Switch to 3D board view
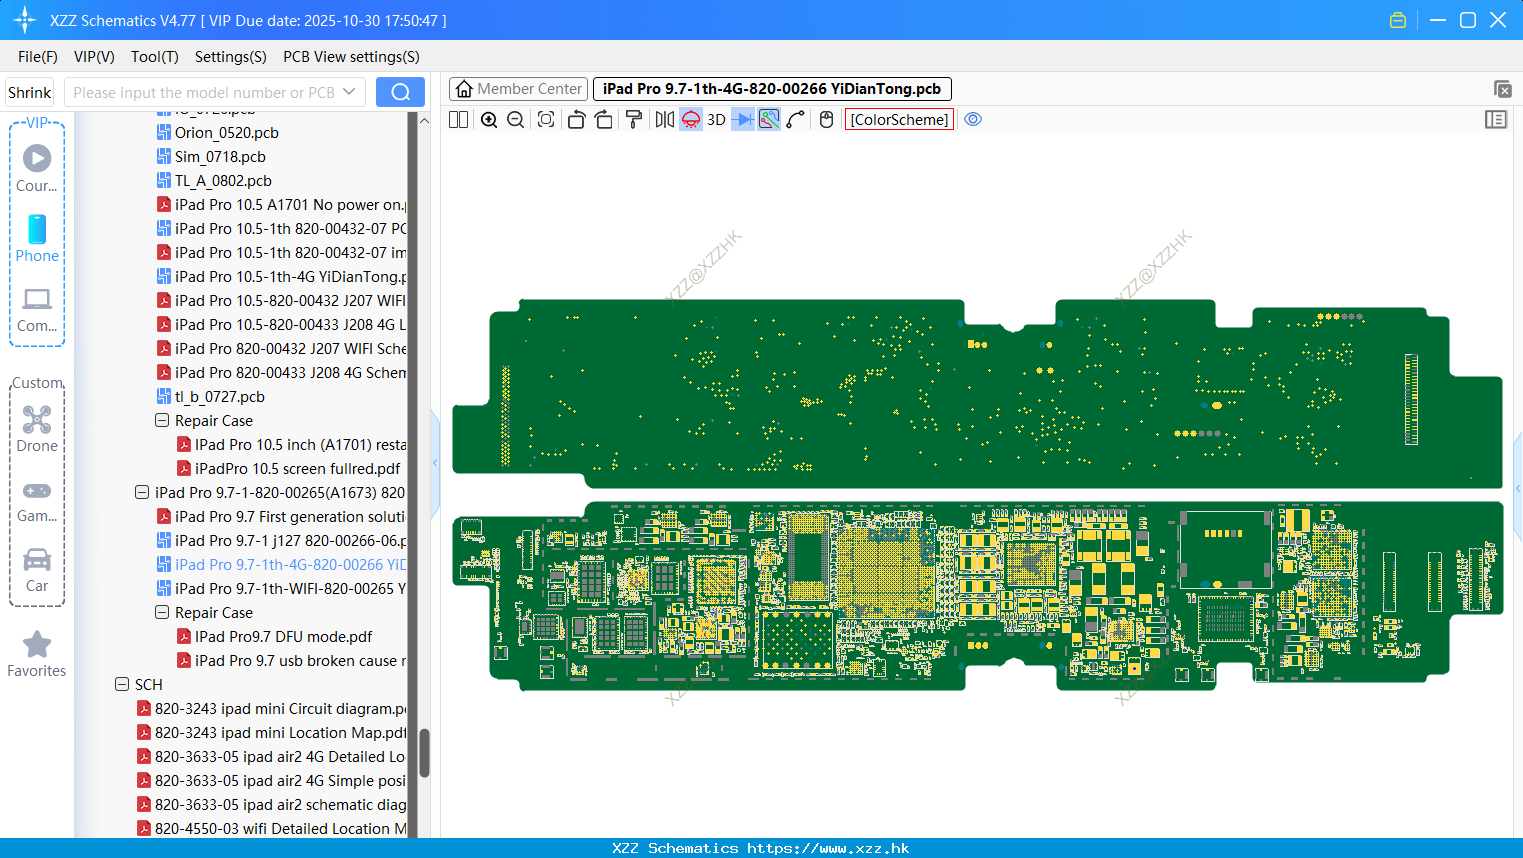Viewport: 1523px width, 858px height. 716,120
